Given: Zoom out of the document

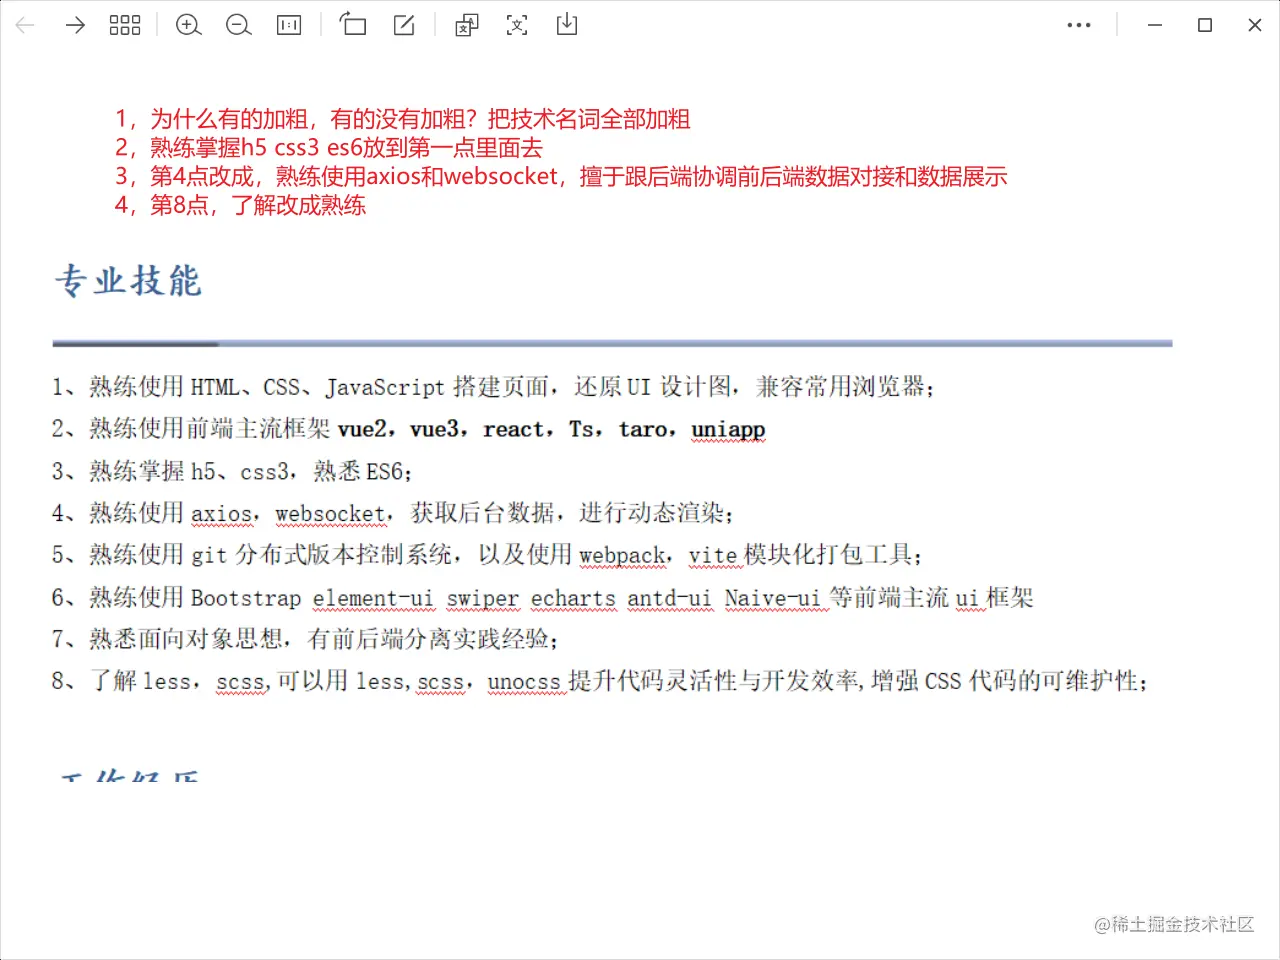Looking at the screenshot, I should click(x=238, y=25).
